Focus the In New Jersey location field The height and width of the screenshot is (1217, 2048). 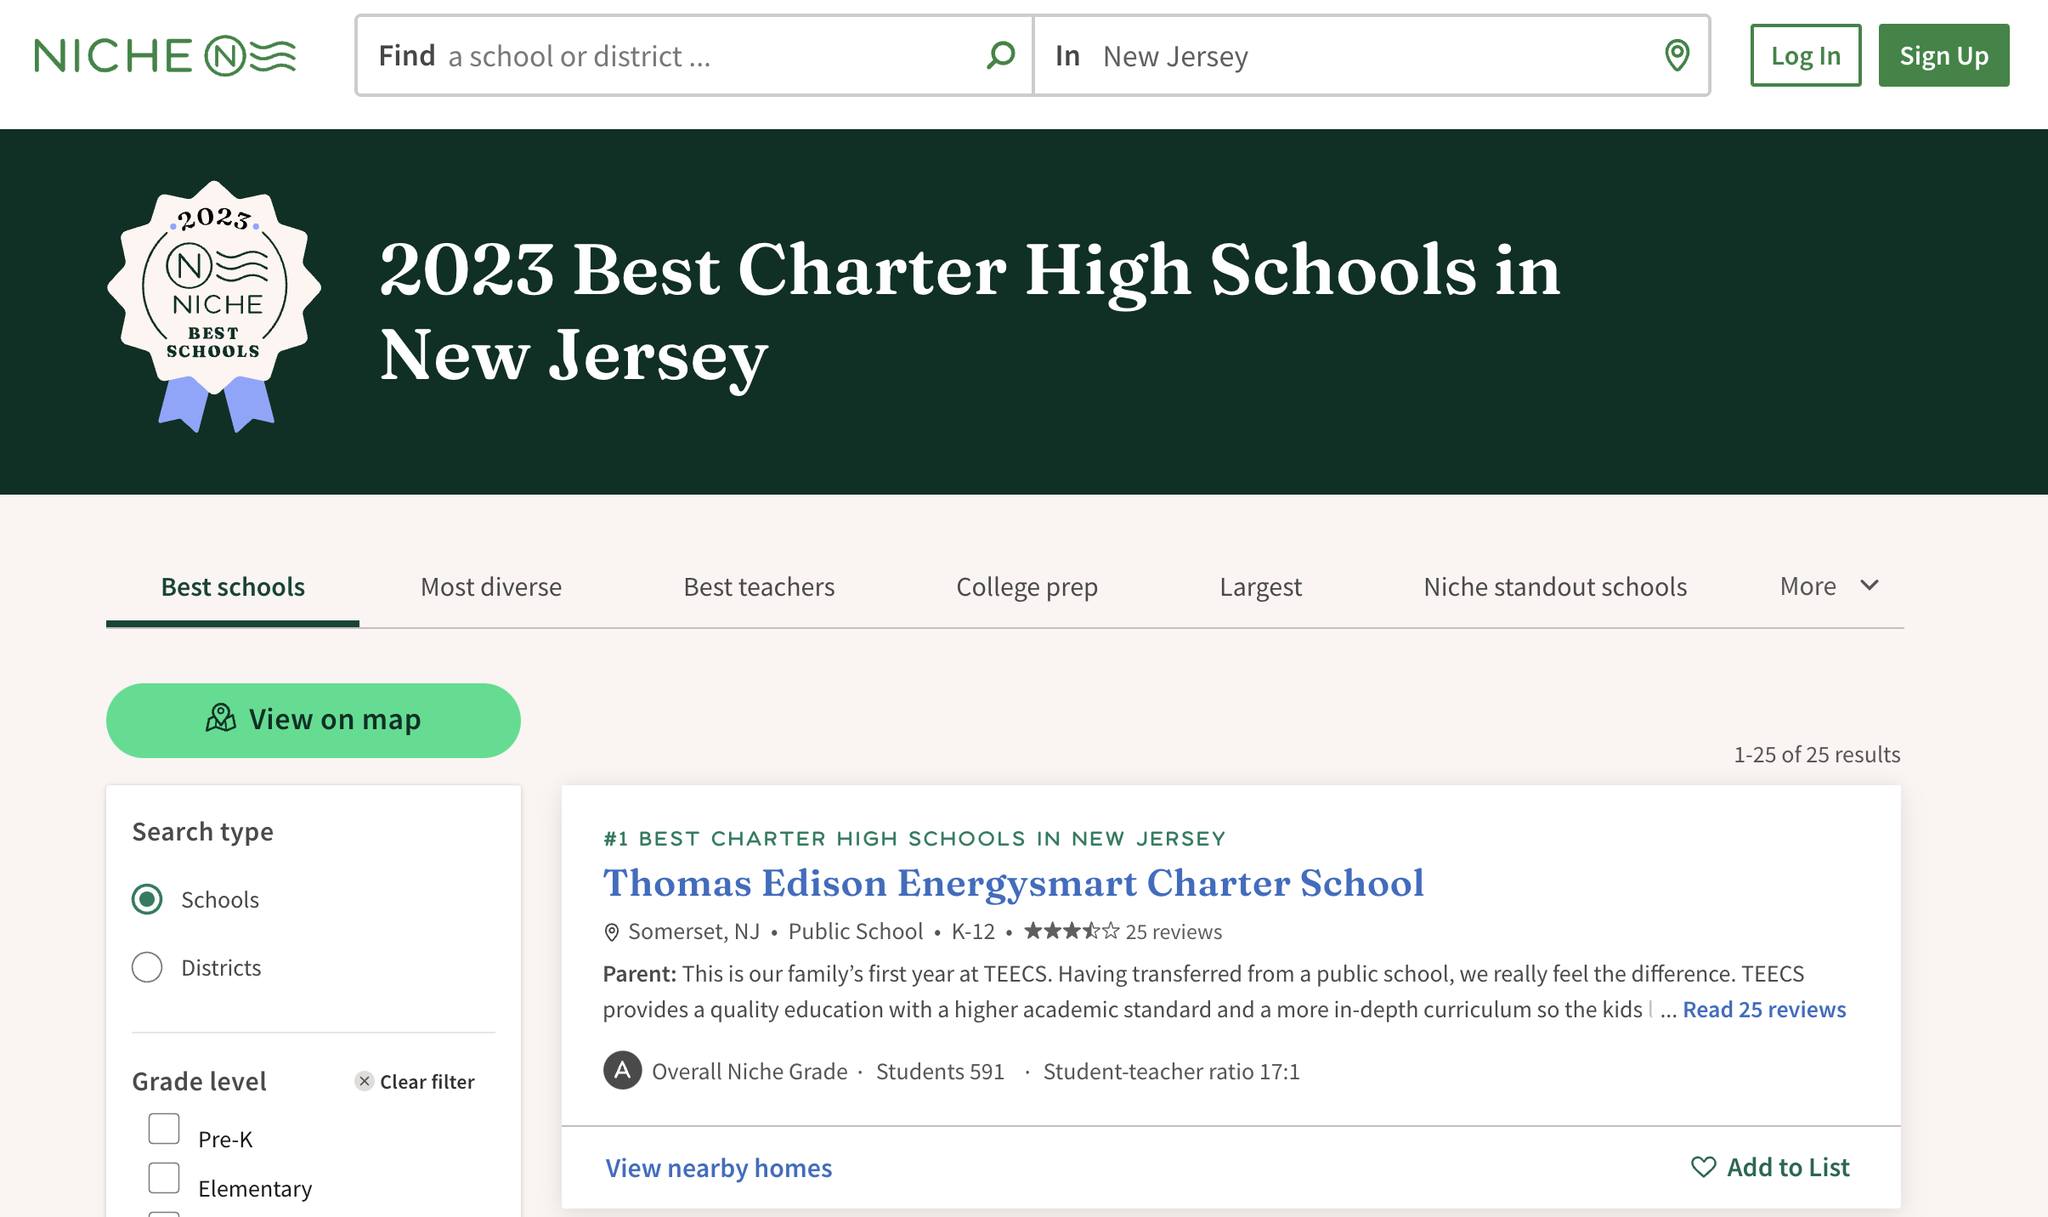point(1371,55)
